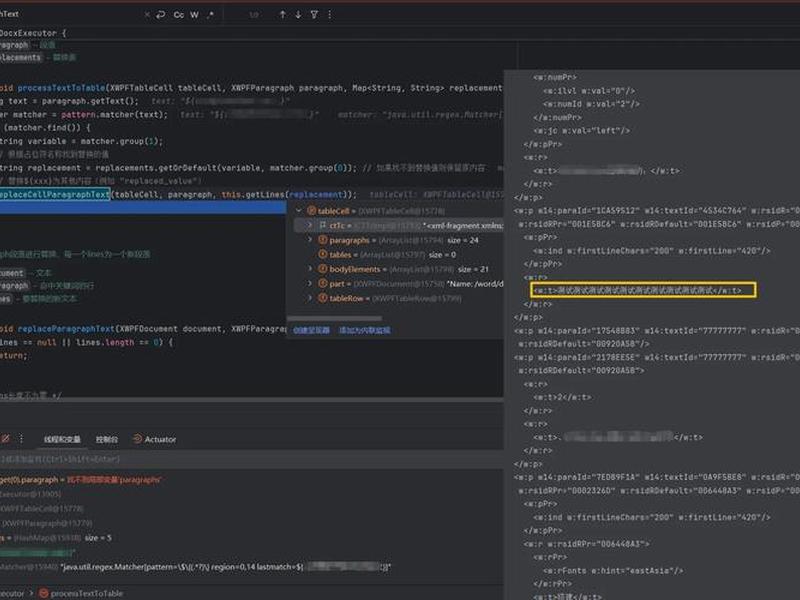Image resolution: width=800 pixels, height=600 pixels.
Task: Open find bar more options menu
Action: coord(330,15)
